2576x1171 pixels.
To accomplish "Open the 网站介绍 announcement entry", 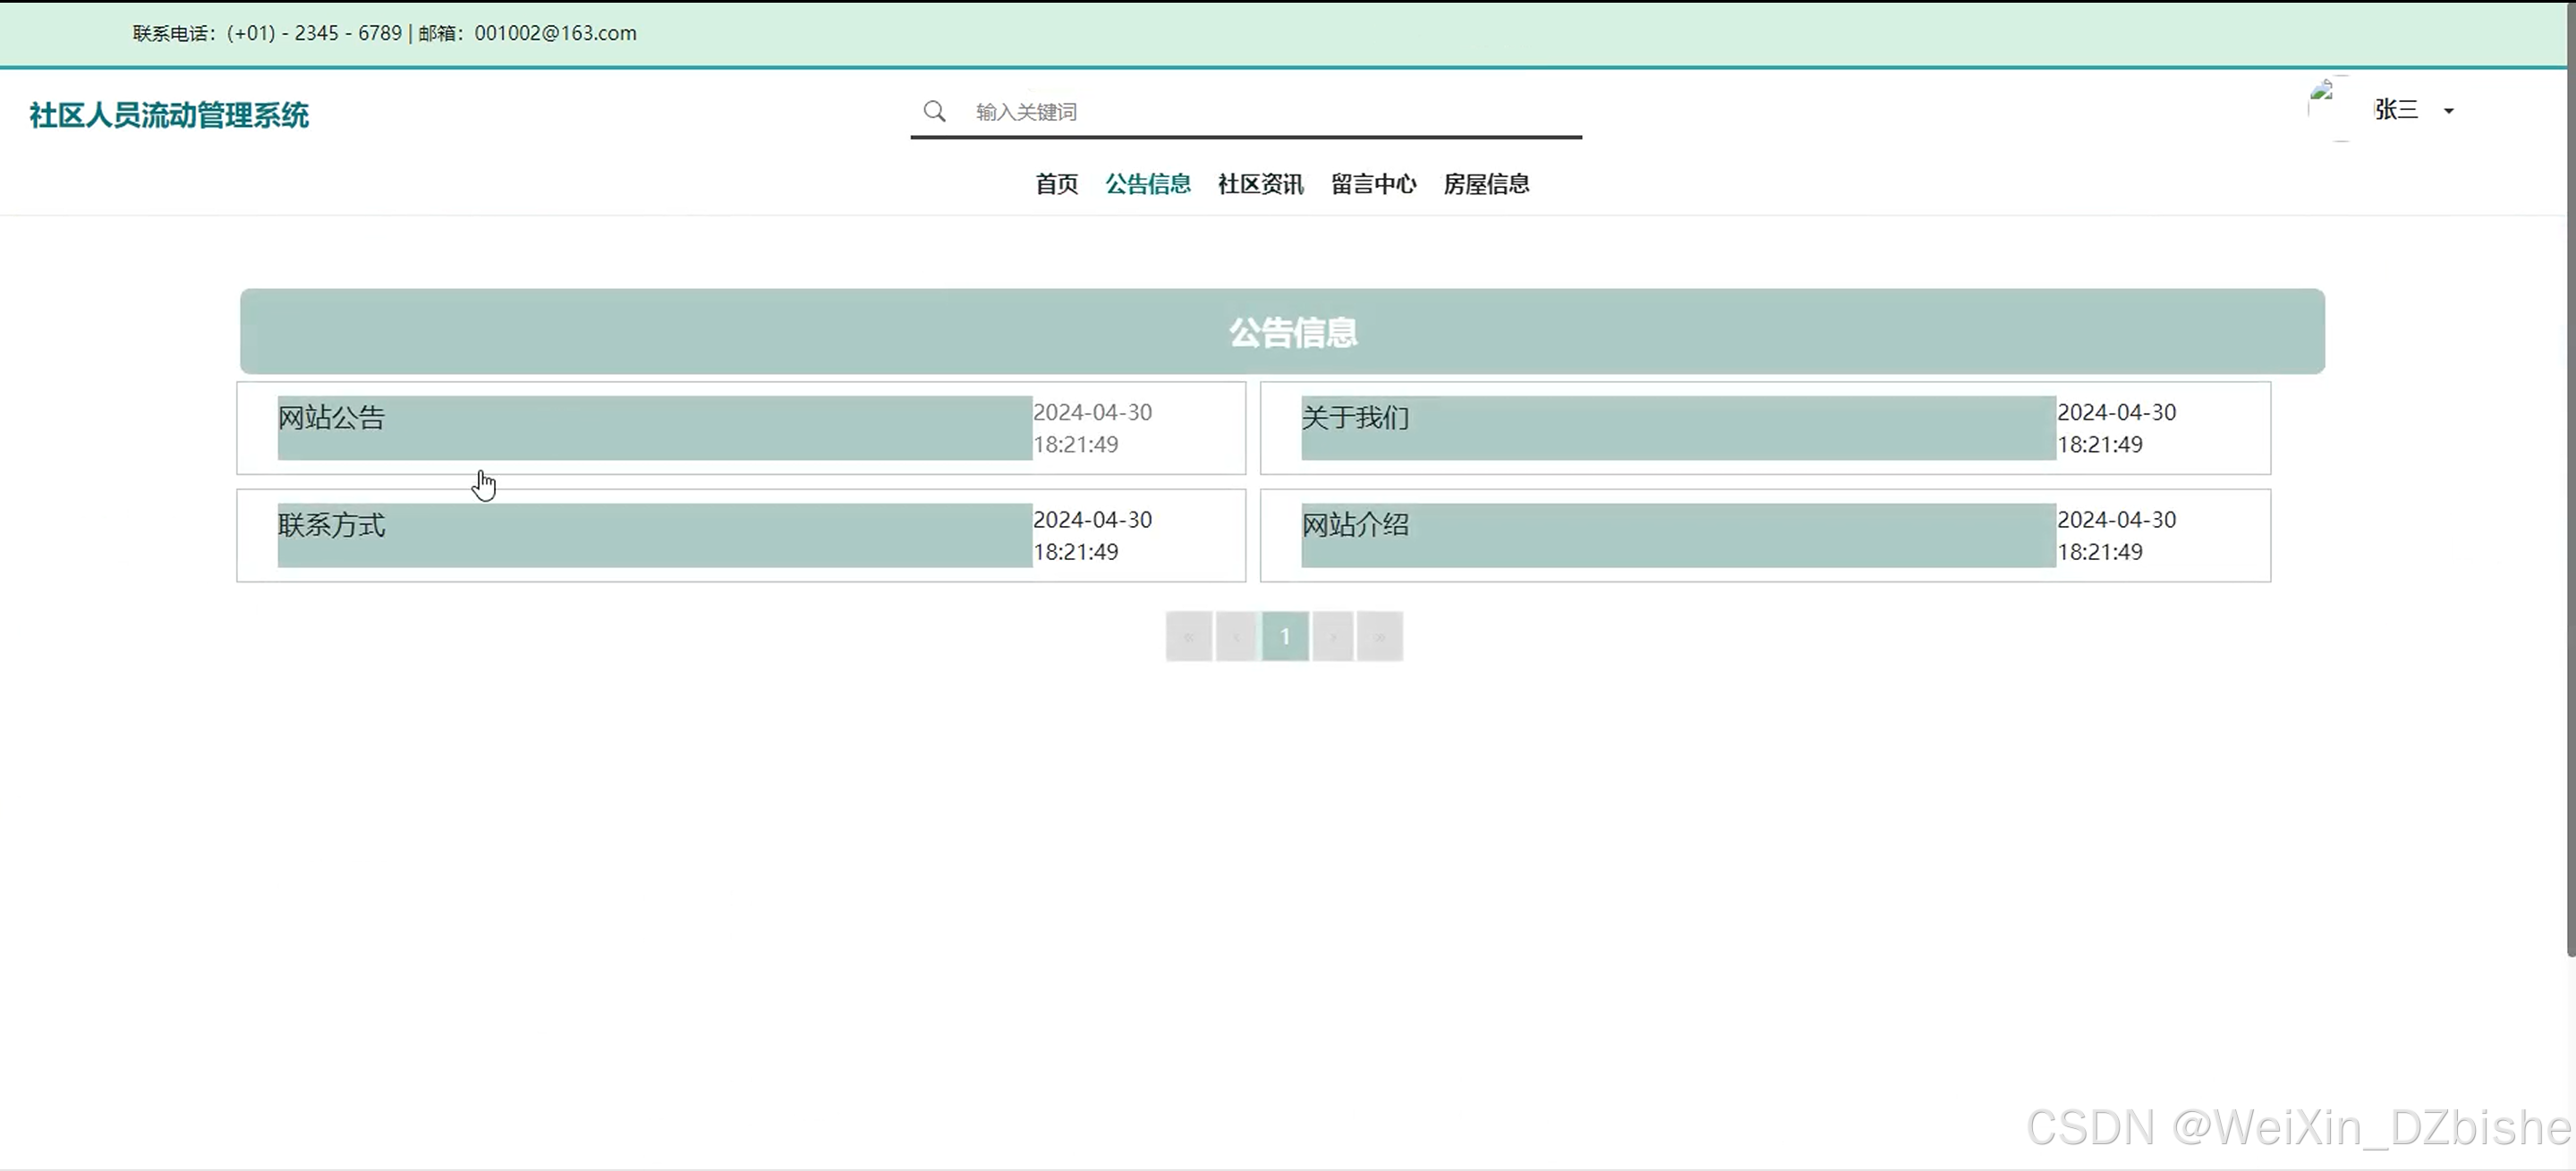I will click(x=1355, y=525).
